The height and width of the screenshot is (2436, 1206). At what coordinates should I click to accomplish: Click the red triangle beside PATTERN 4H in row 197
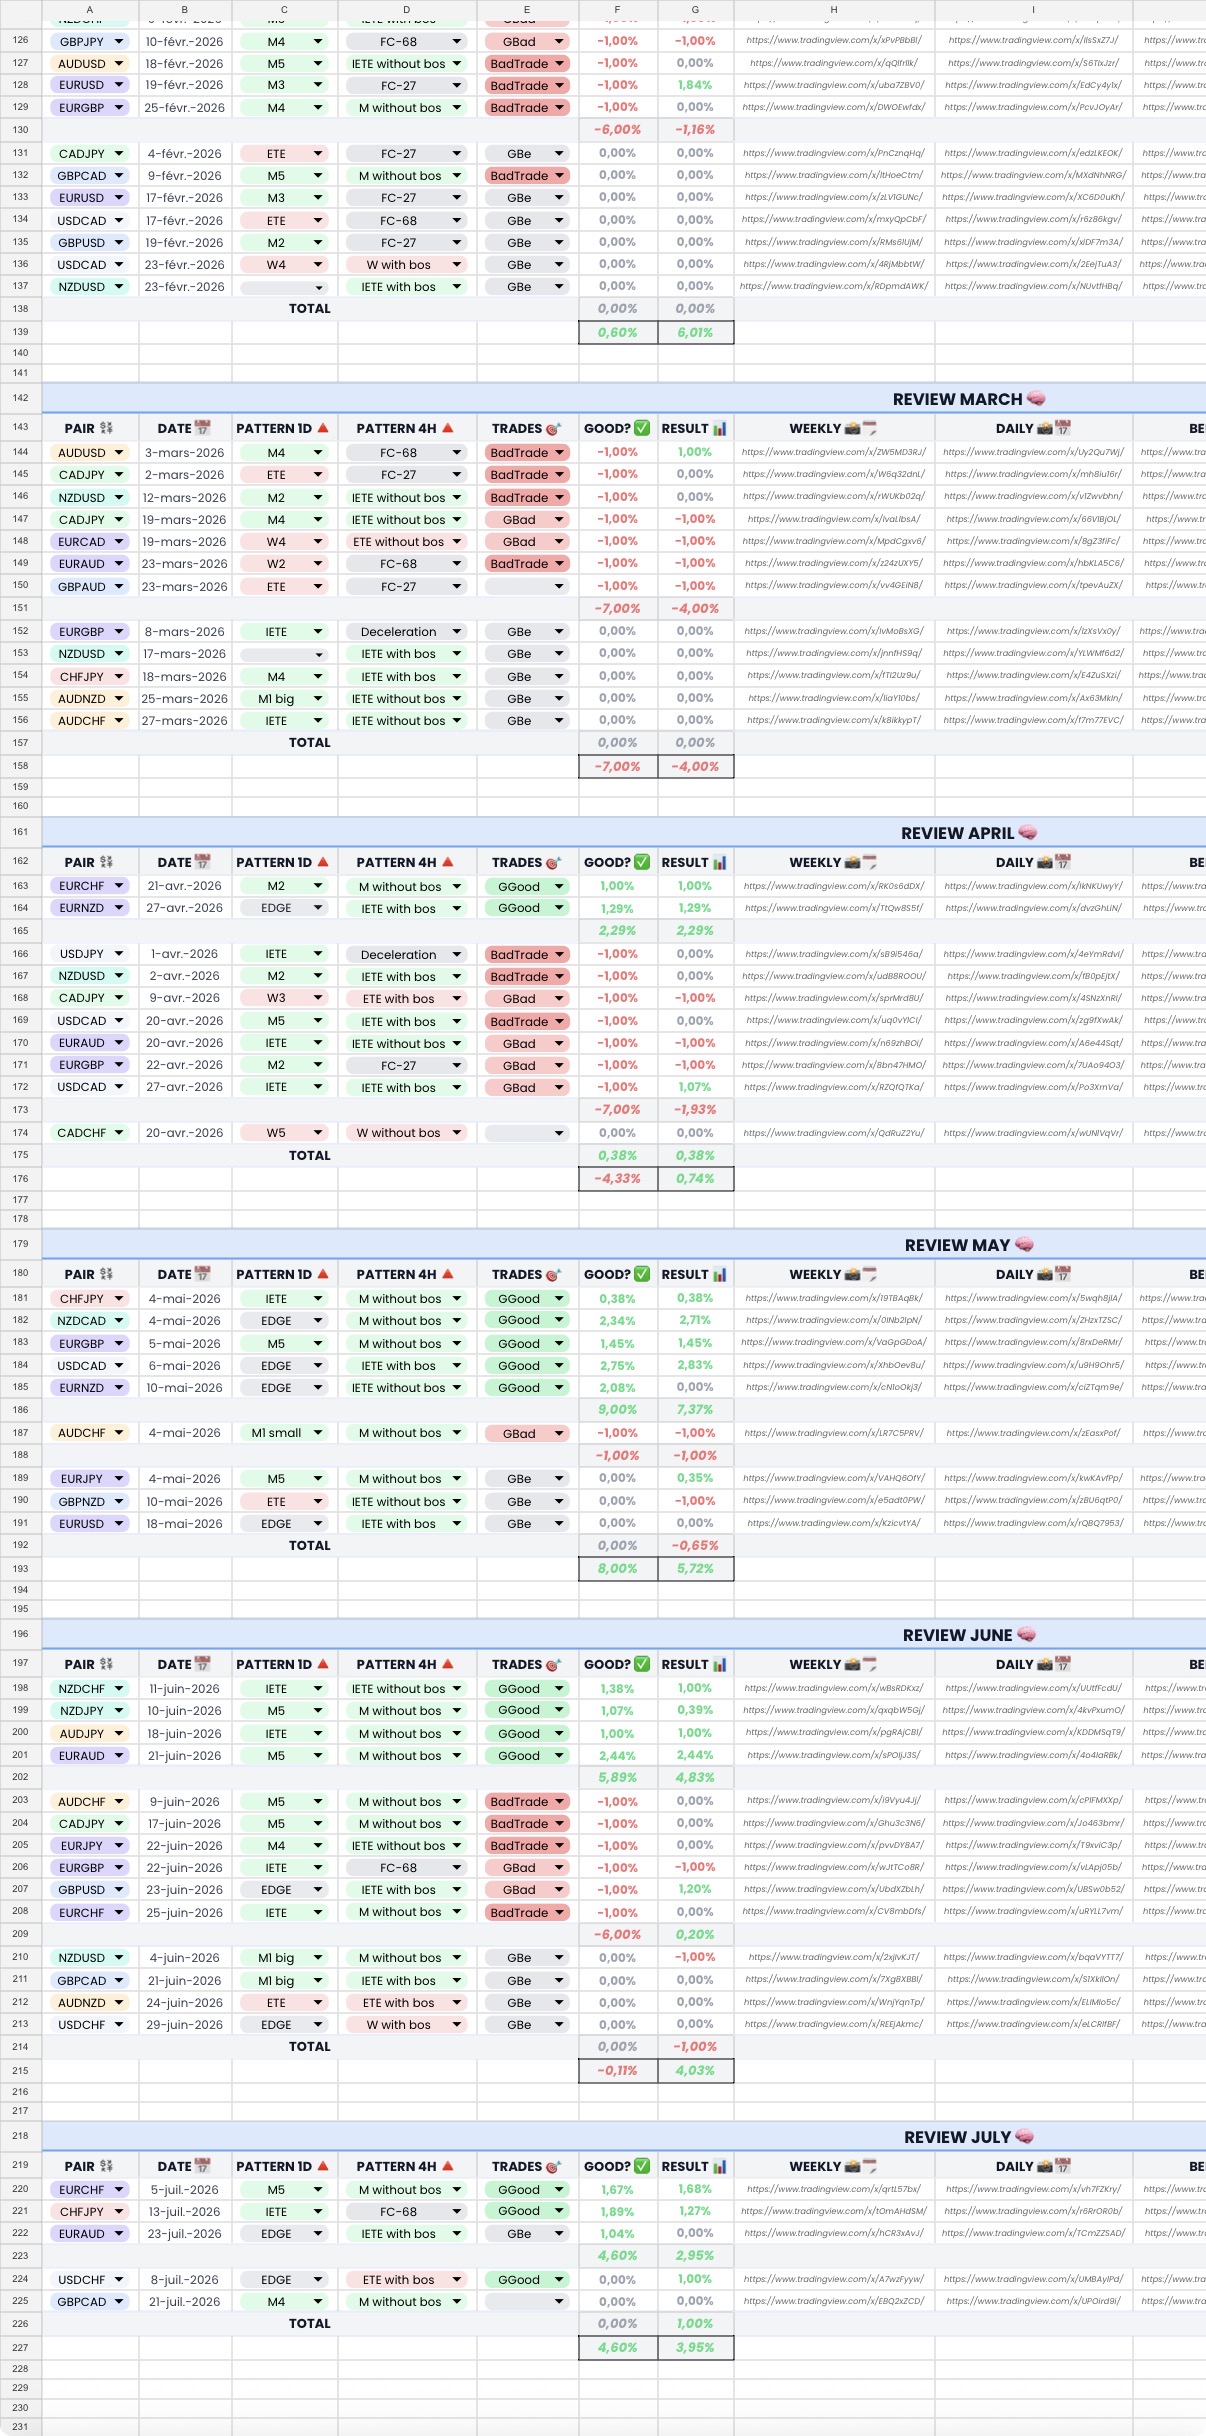pyautogui.click(x=448, y=1664)
